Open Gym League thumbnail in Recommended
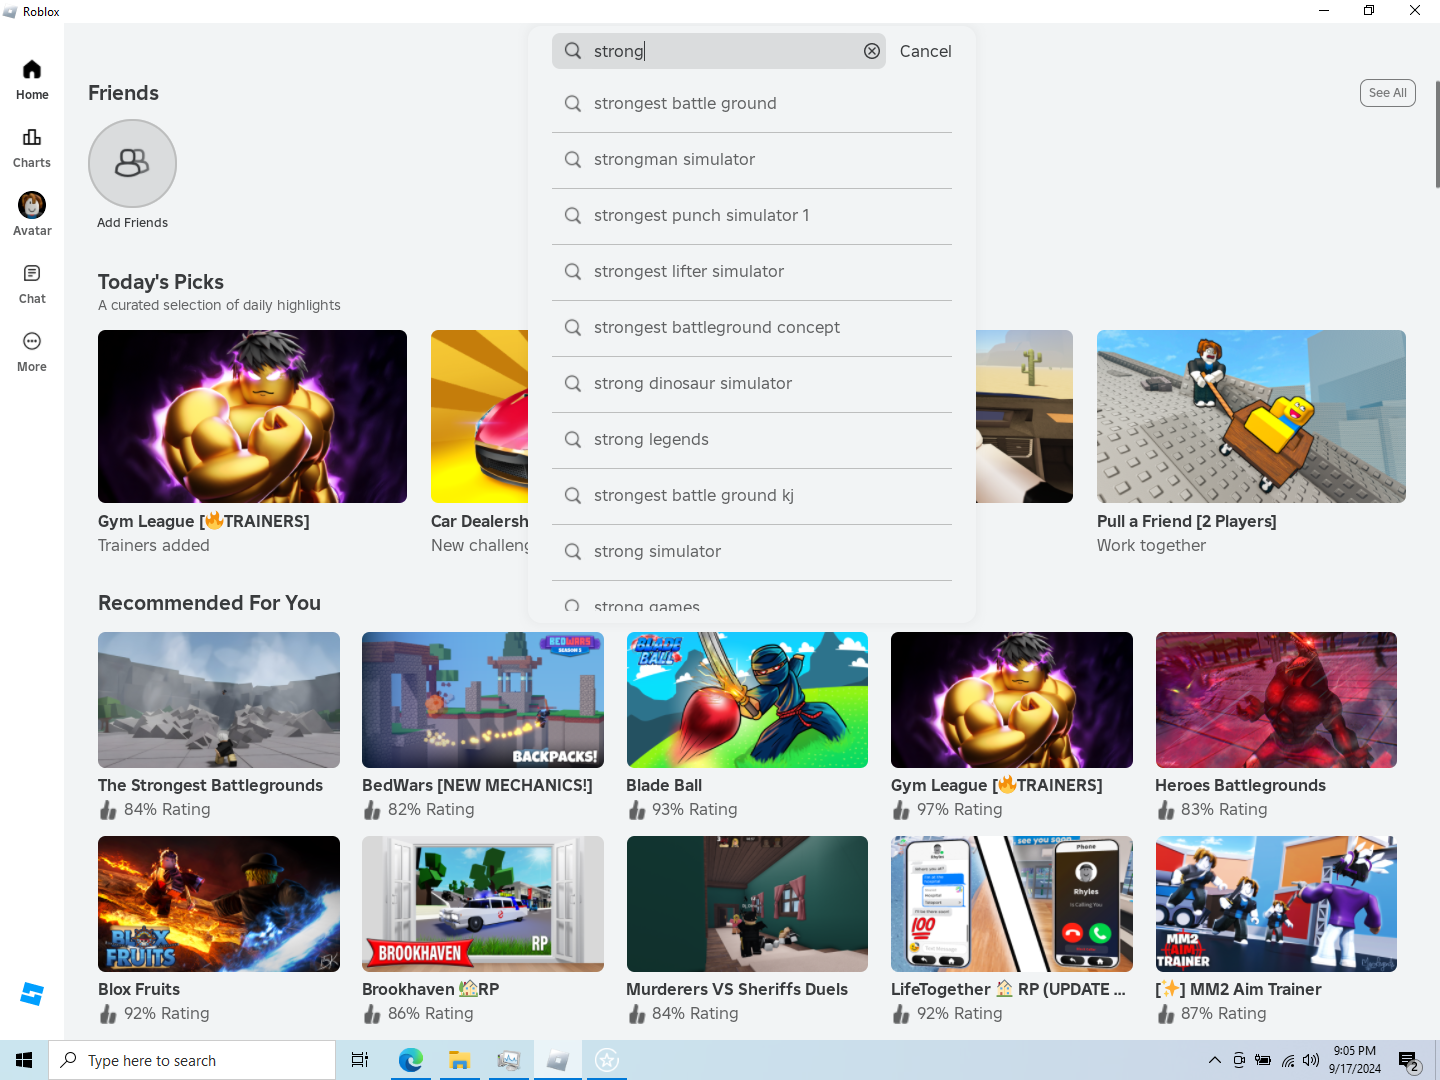Viewport: 1440px width, 1080px height. tap(1012, 700)
